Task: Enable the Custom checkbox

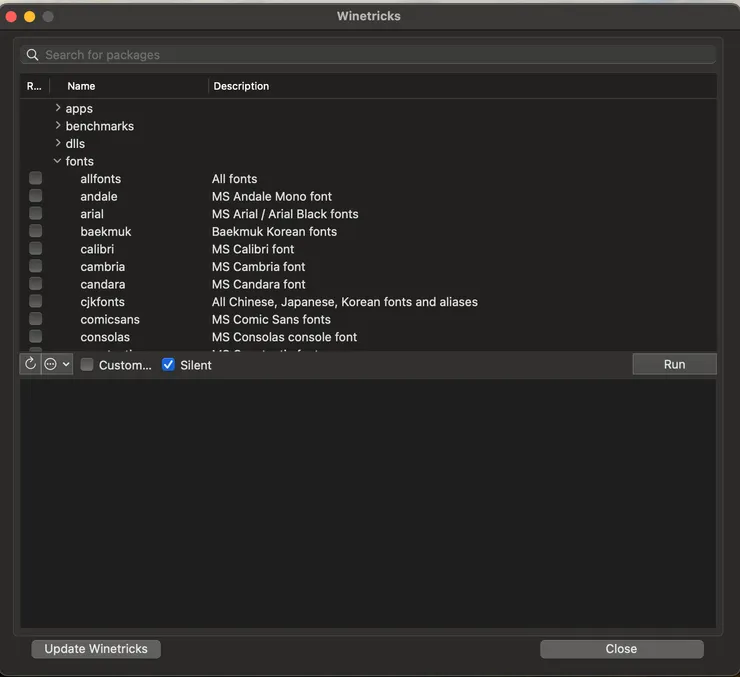Action: [87, 364]
